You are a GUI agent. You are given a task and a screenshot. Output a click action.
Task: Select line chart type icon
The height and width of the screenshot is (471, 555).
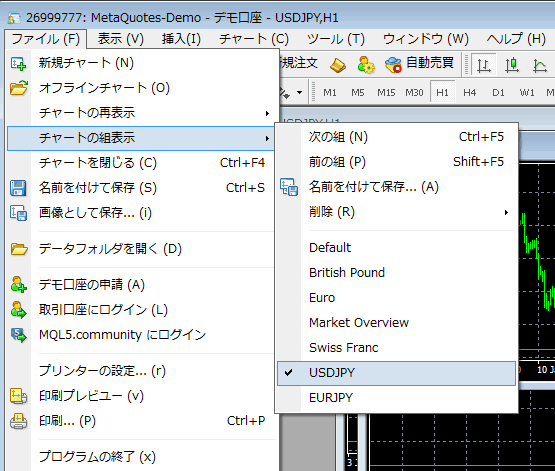pyautogui.click(x=540, y=65)
